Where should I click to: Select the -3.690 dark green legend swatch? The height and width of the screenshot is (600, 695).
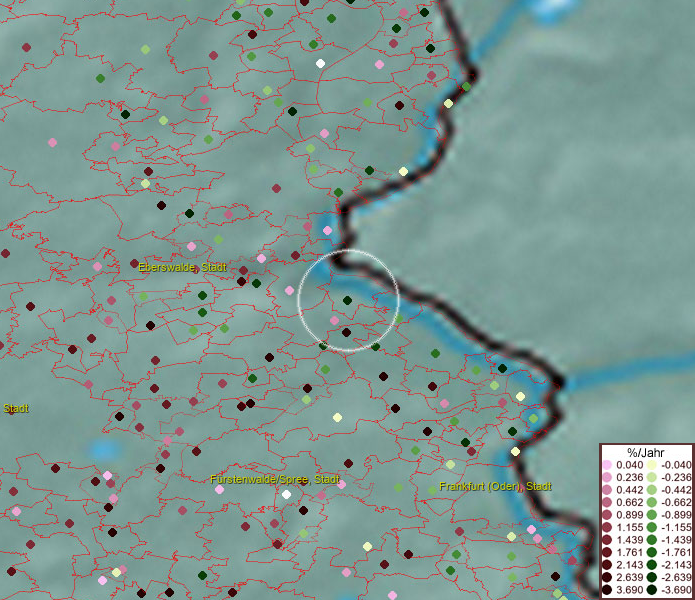click(652, 590)
